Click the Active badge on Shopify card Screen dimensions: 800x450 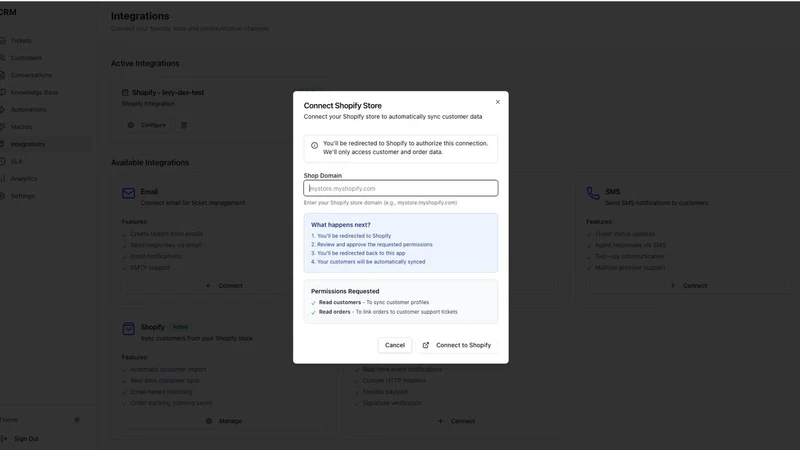click(x=180, y=327)
